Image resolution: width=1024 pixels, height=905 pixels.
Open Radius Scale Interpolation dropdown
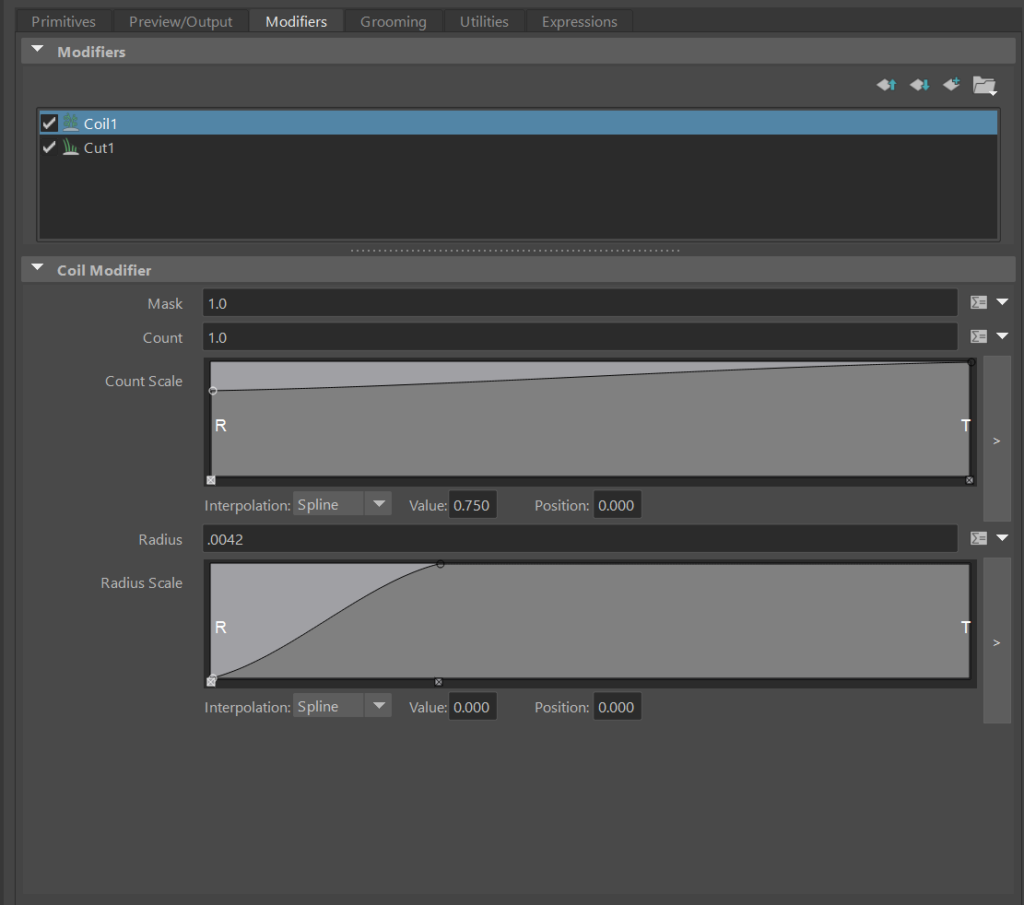tap(342, 707)
